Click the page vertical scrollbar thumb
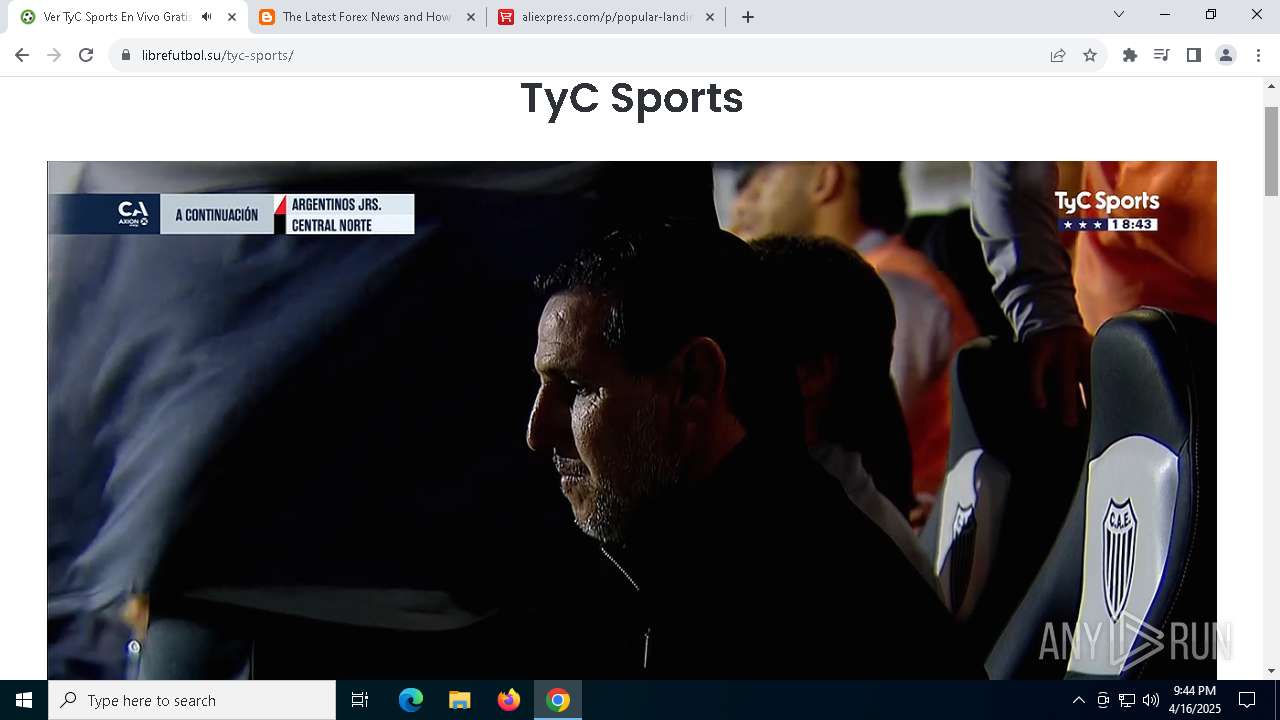The image size is (1280, 720). click(x=1271, y=150)
